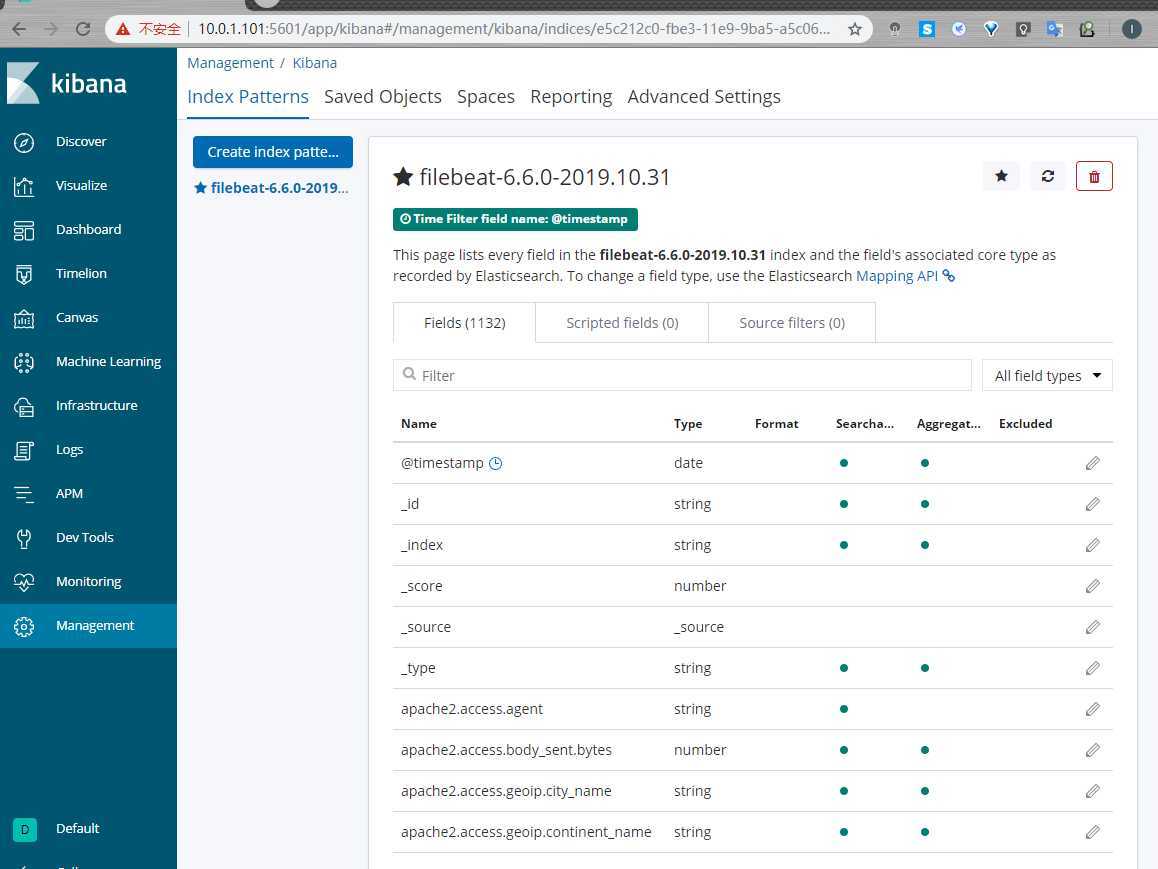Click the Format column header

point(776,424)
